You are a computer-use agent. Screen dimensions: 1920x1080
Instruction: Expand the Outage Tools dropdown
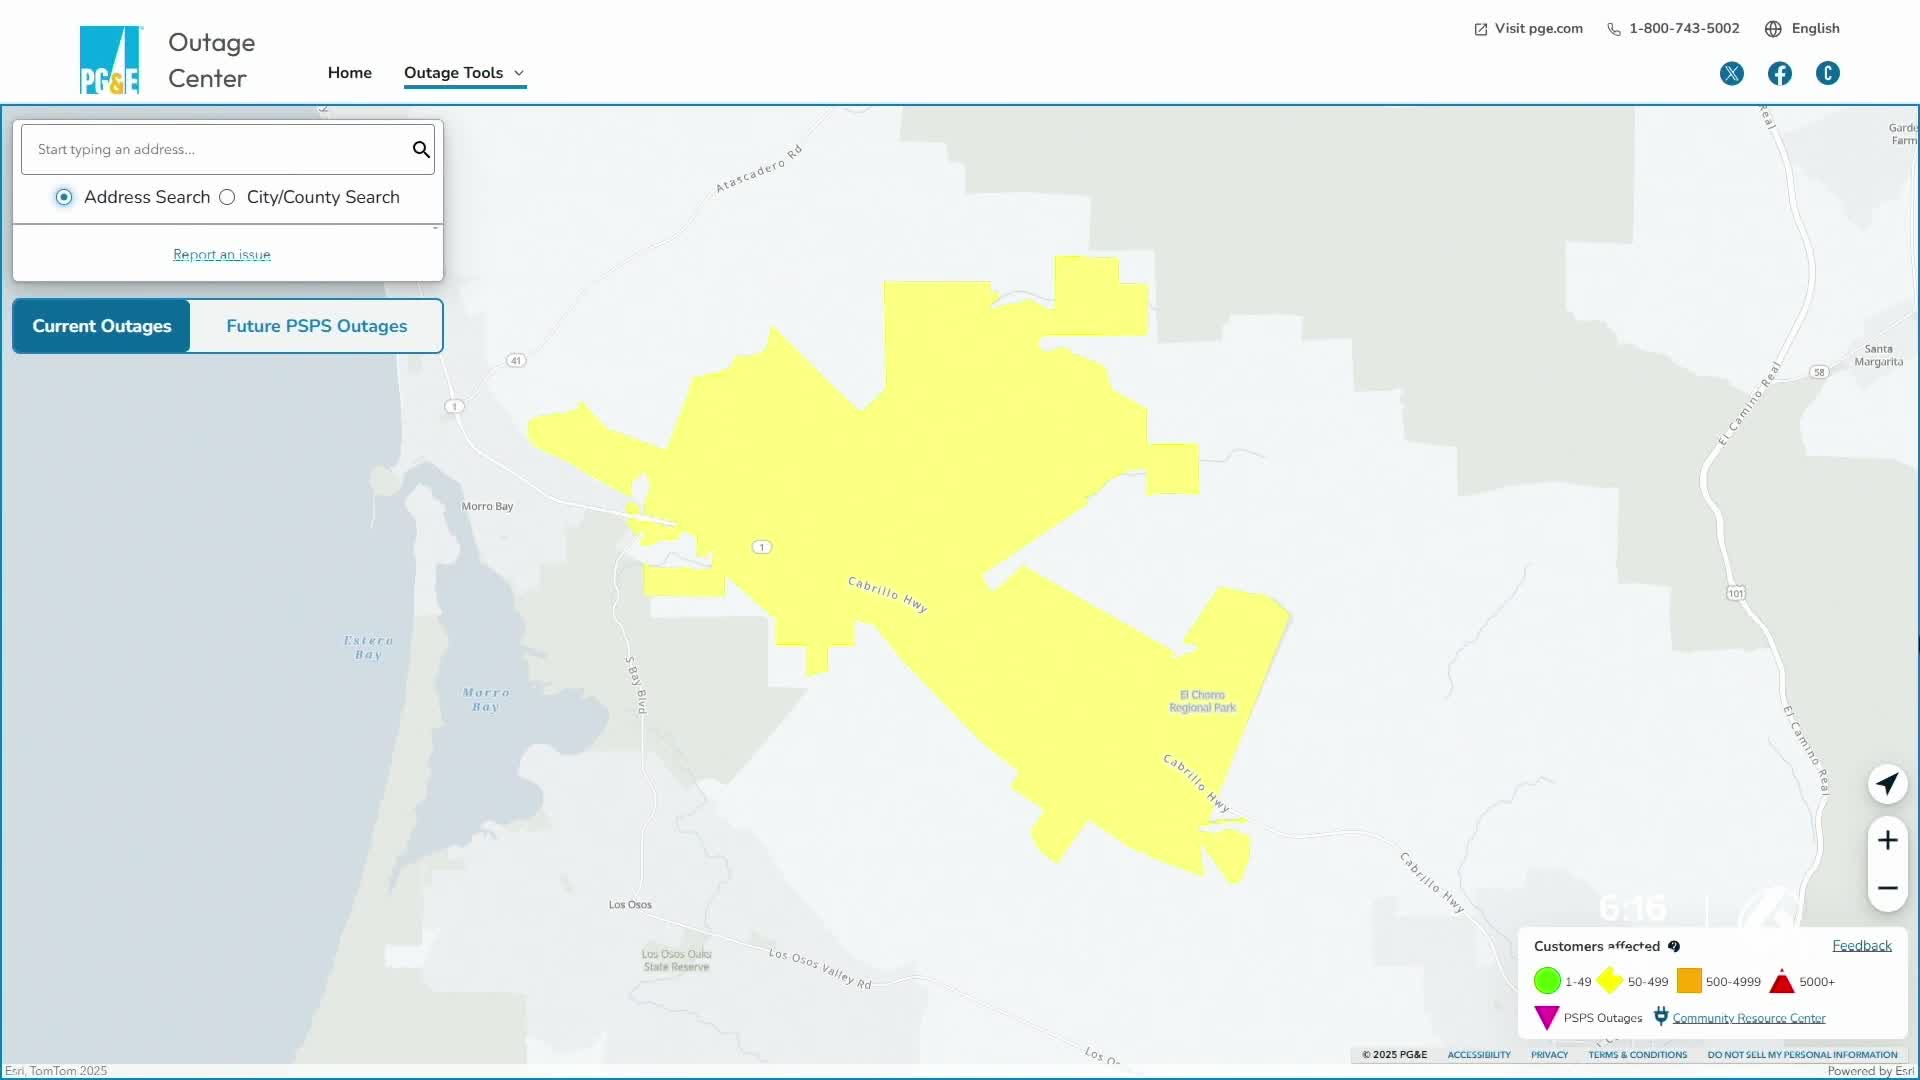464,73
